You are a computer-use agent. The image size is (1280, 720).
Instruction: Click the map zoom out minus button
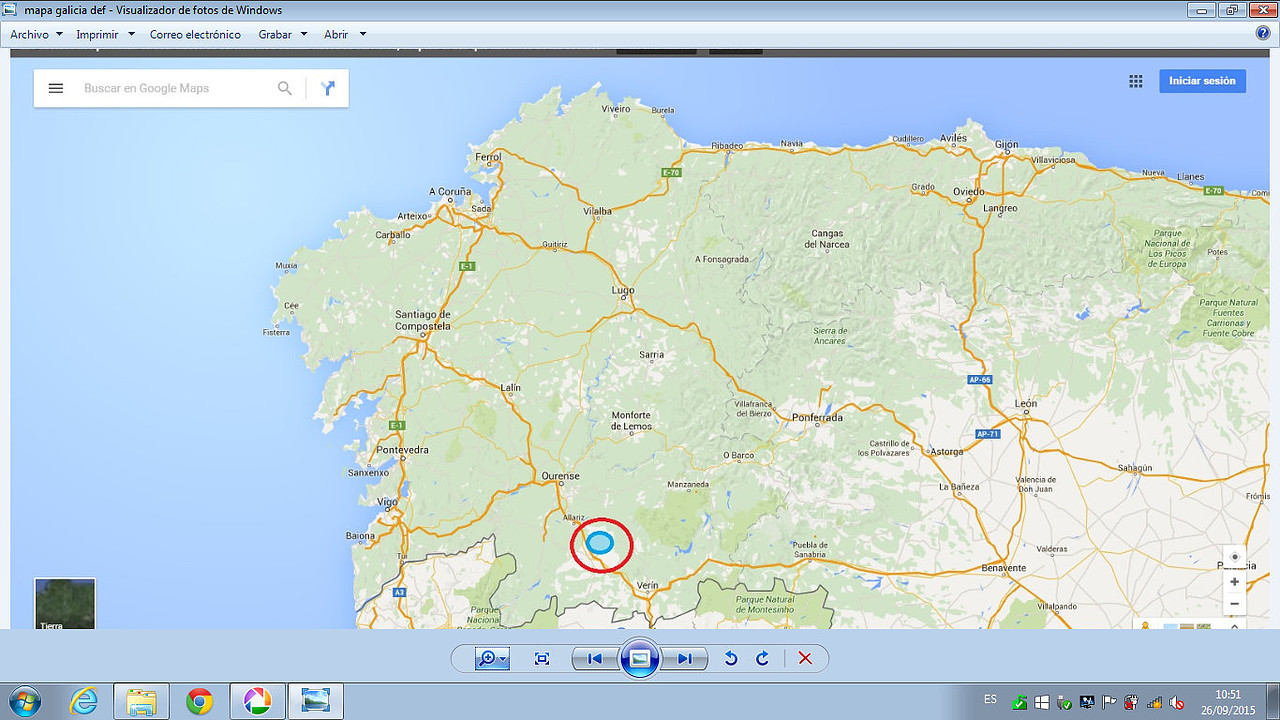point(1235,604)
